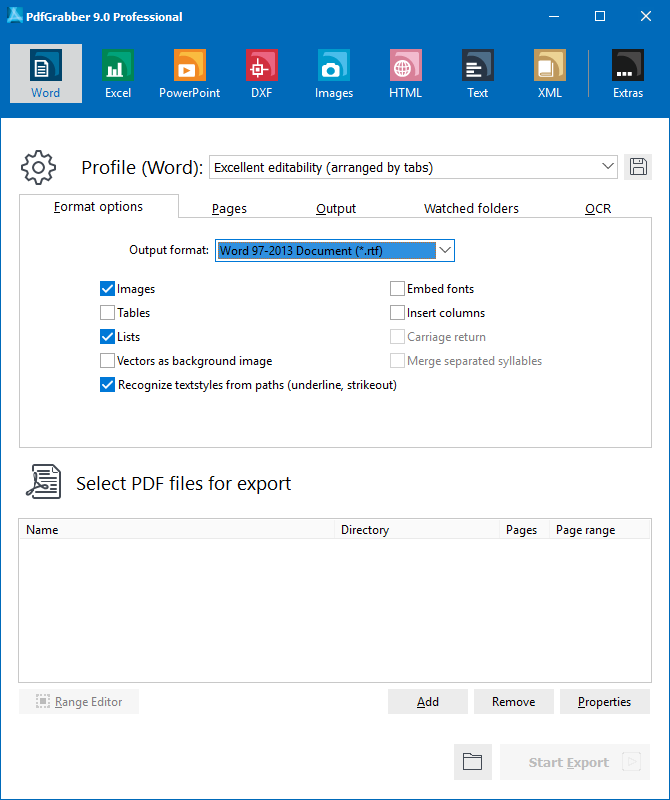670x800 pixels.
Task: Click the Page range column header
Action: [x=599, y=530]
